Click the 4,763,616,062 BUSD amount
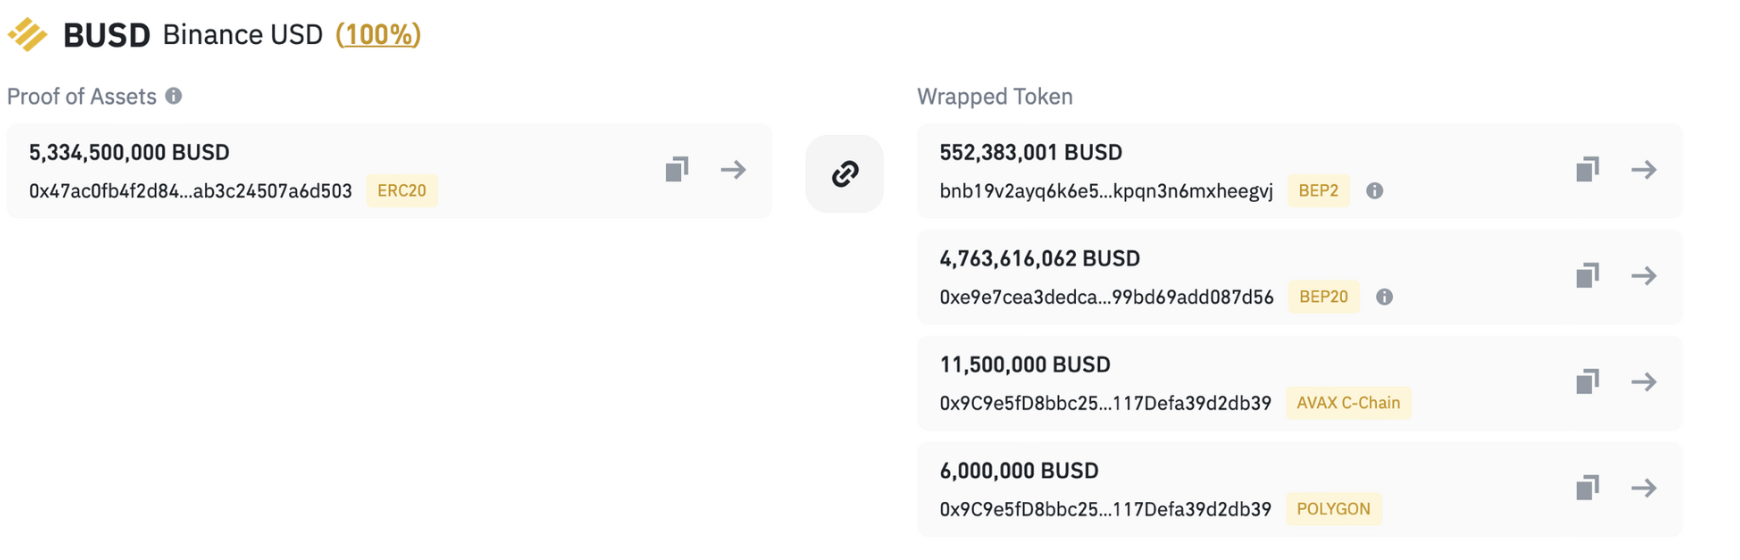The height and width of the screenshot is (560, 1740). pos(1039,259)
